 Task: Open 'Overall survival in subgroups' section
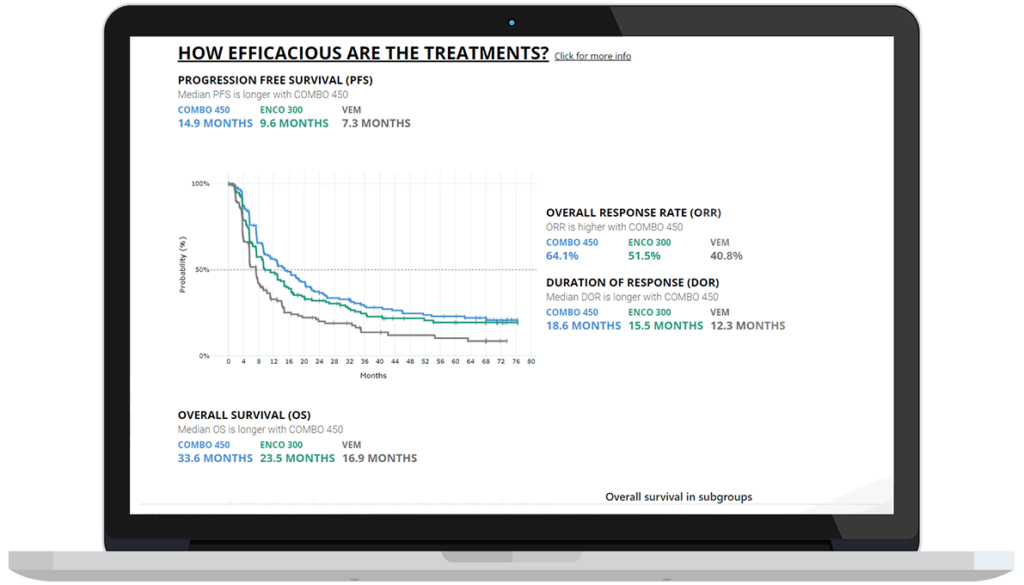[678, 497]
